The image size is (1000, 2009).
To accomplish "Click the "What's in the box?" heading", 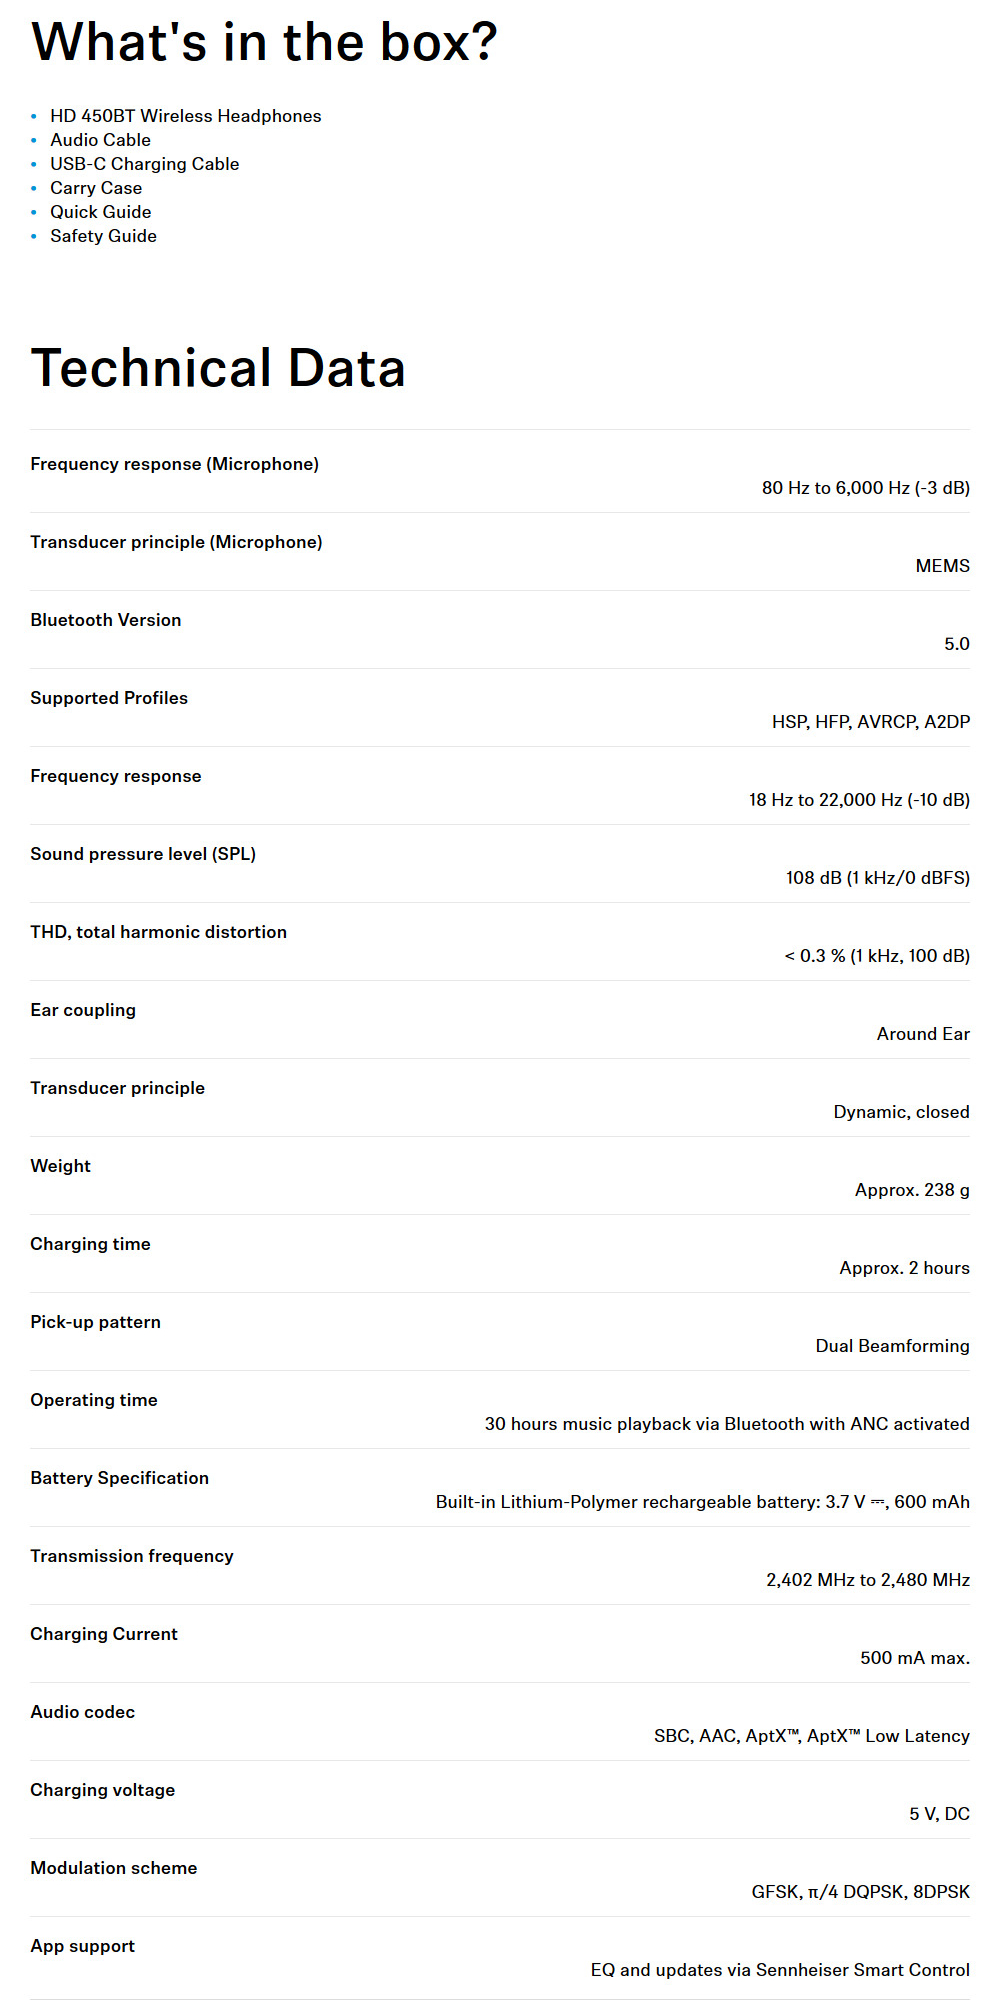I will point(264,42).
